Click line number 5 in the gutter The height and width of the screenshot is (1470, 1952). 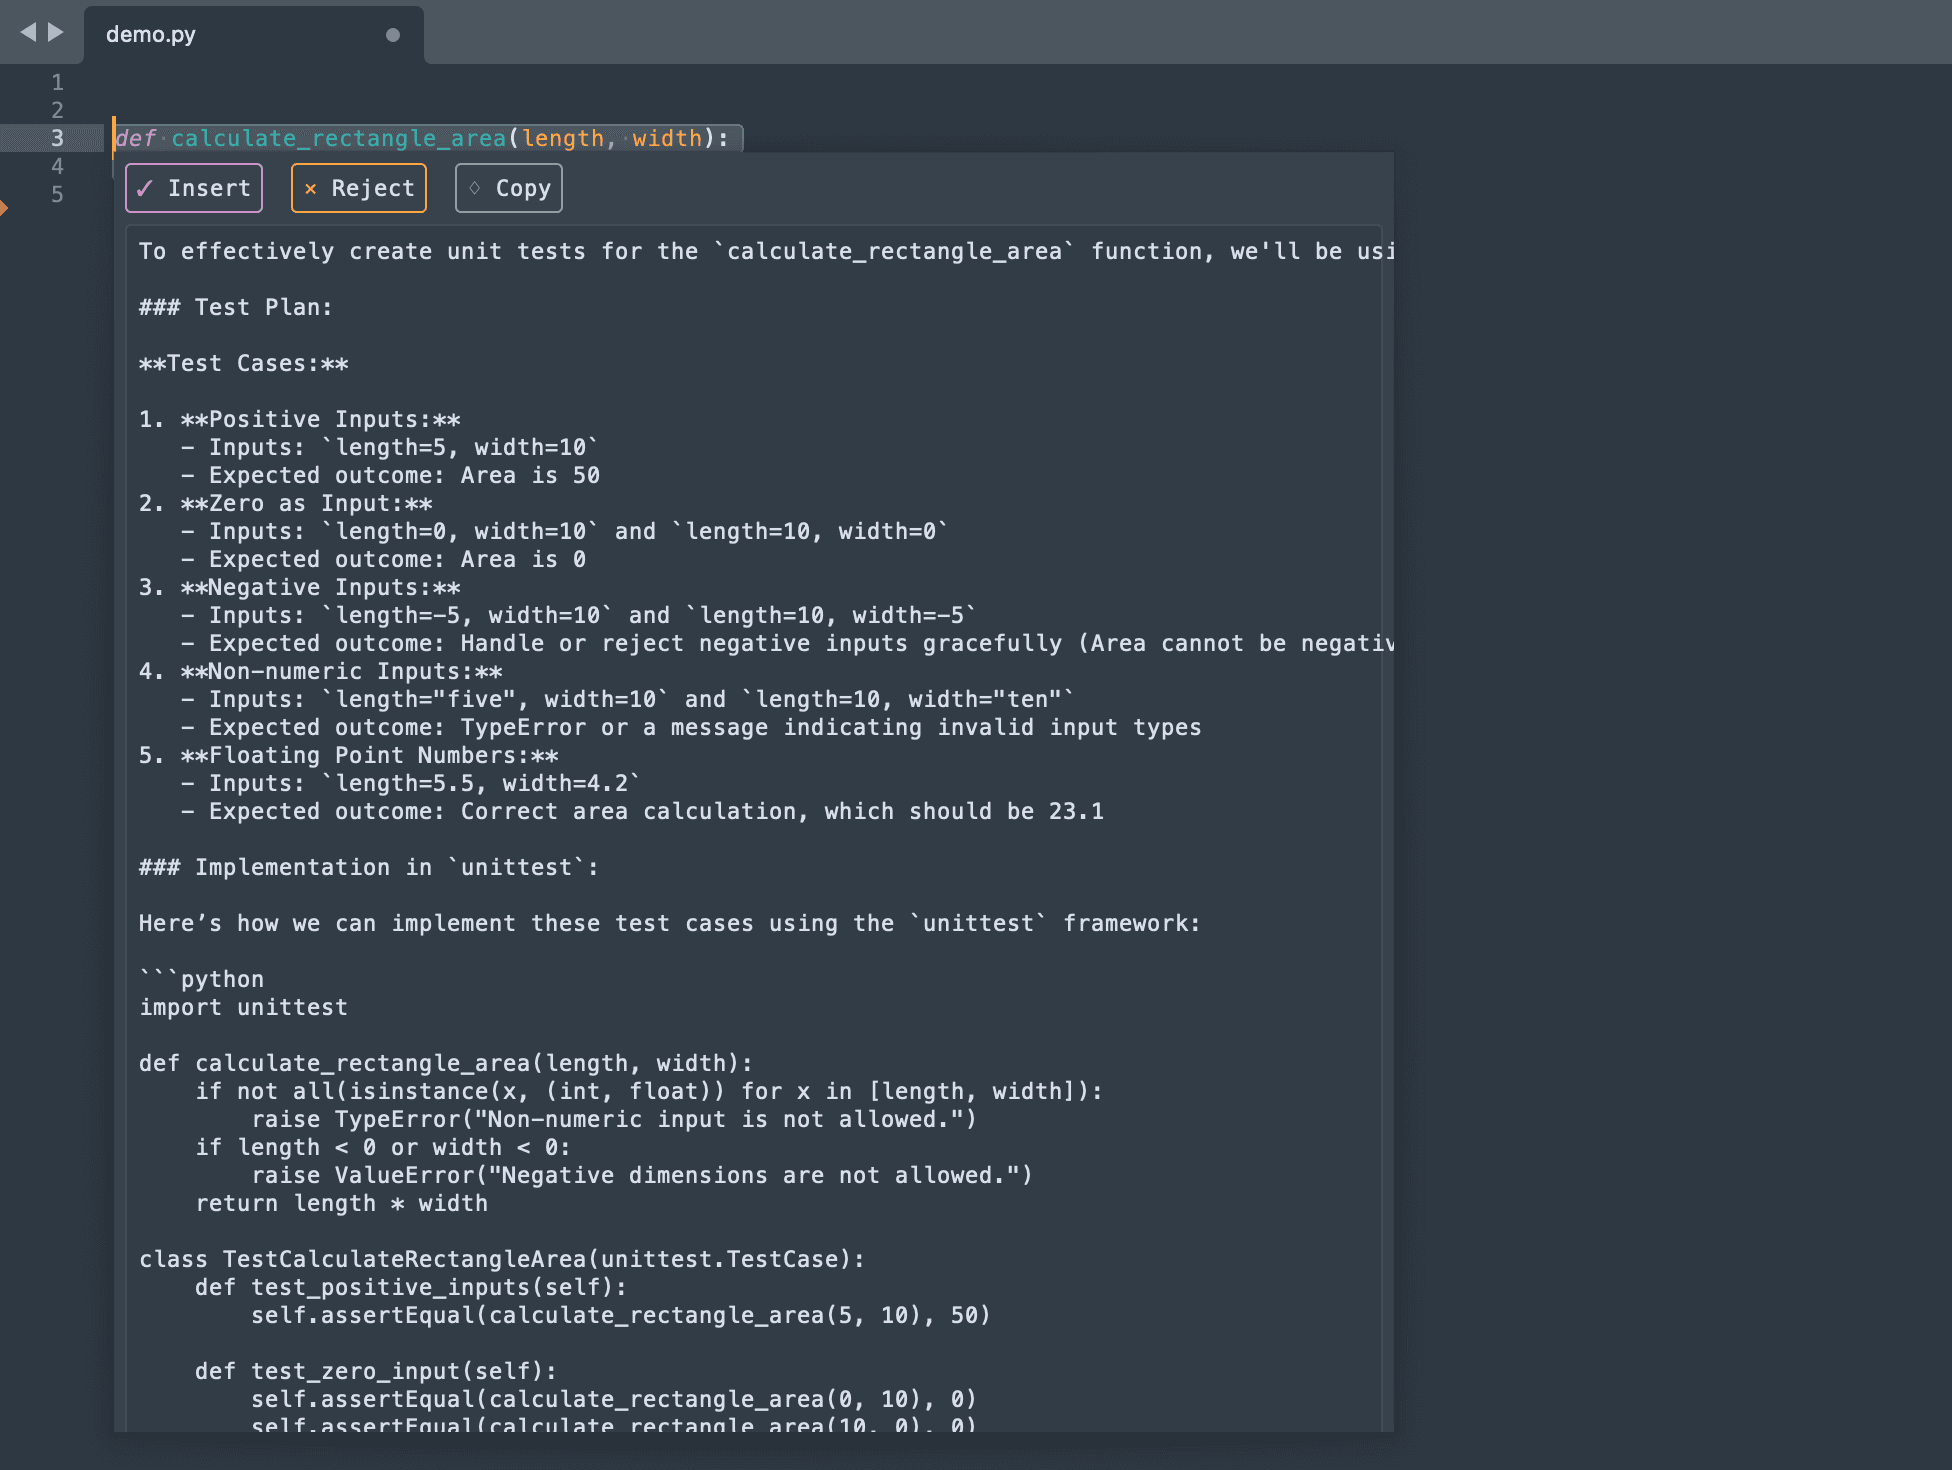(57, 194)
